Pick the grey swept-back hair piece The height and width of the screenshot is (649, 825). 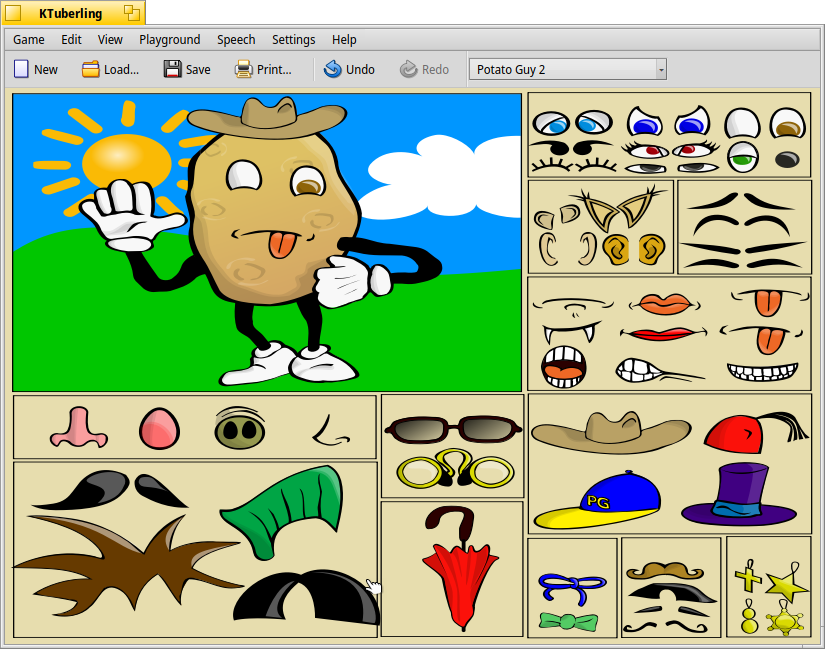[x=109, y=490]
